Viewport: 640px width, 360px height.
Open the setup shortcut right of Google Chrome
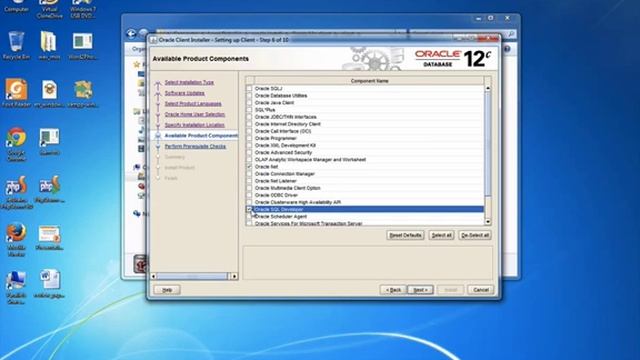[49, 141]
